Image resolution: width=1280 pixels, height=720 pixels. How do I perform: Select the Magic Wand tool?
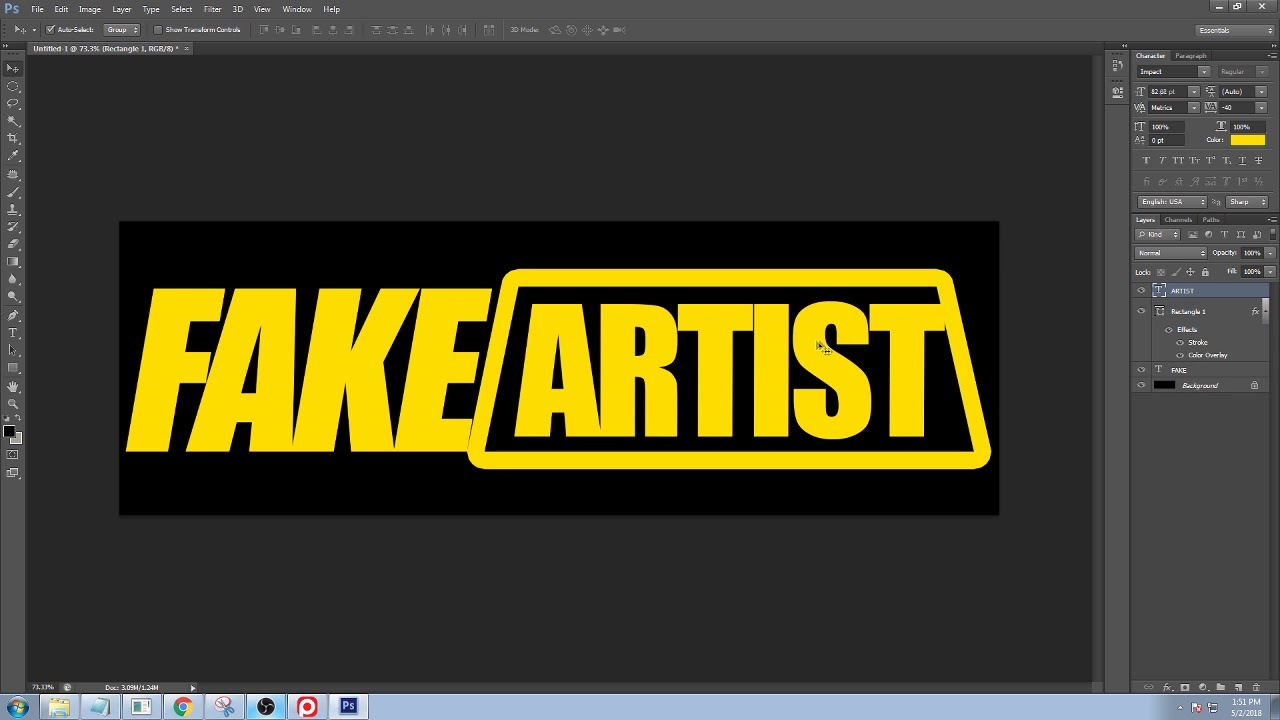click(13, 121)
